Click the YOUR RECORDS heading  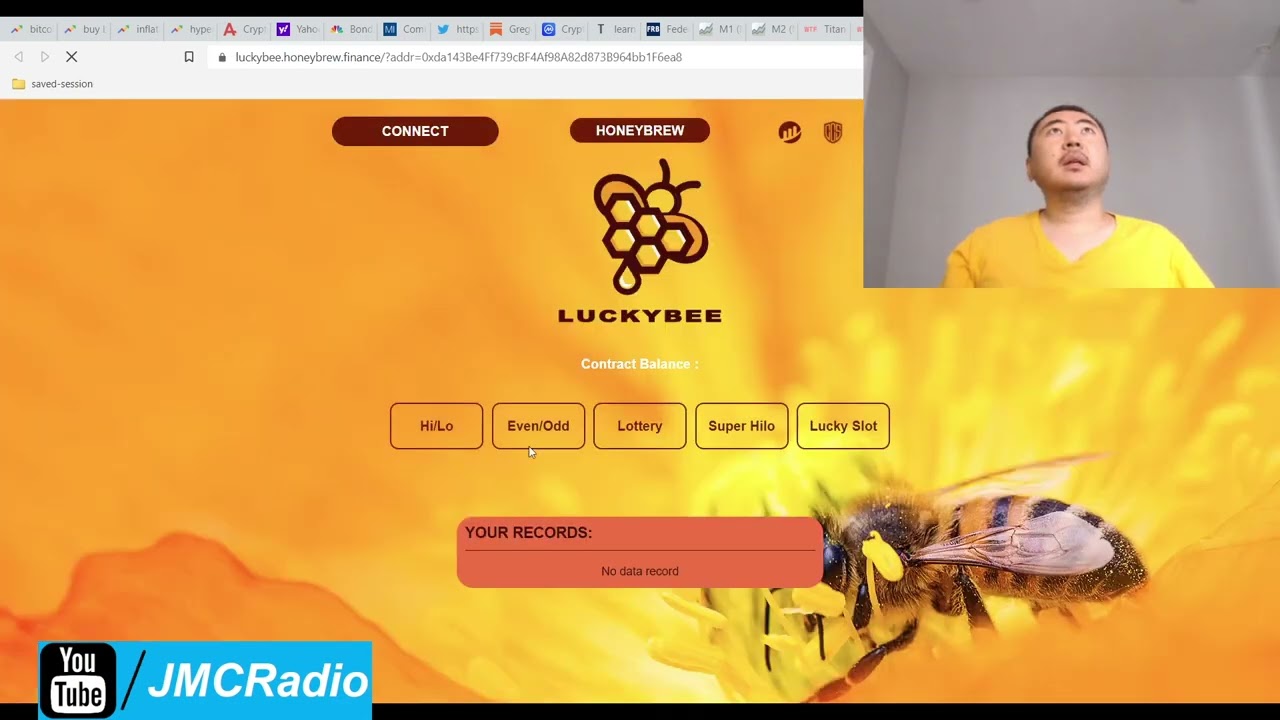click(528, 533)
